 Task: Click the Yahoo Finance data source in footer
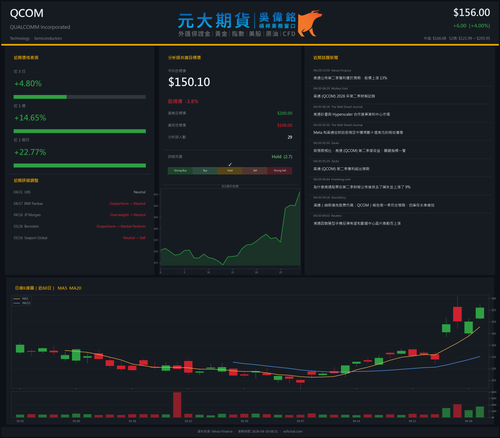click(215, 431)
